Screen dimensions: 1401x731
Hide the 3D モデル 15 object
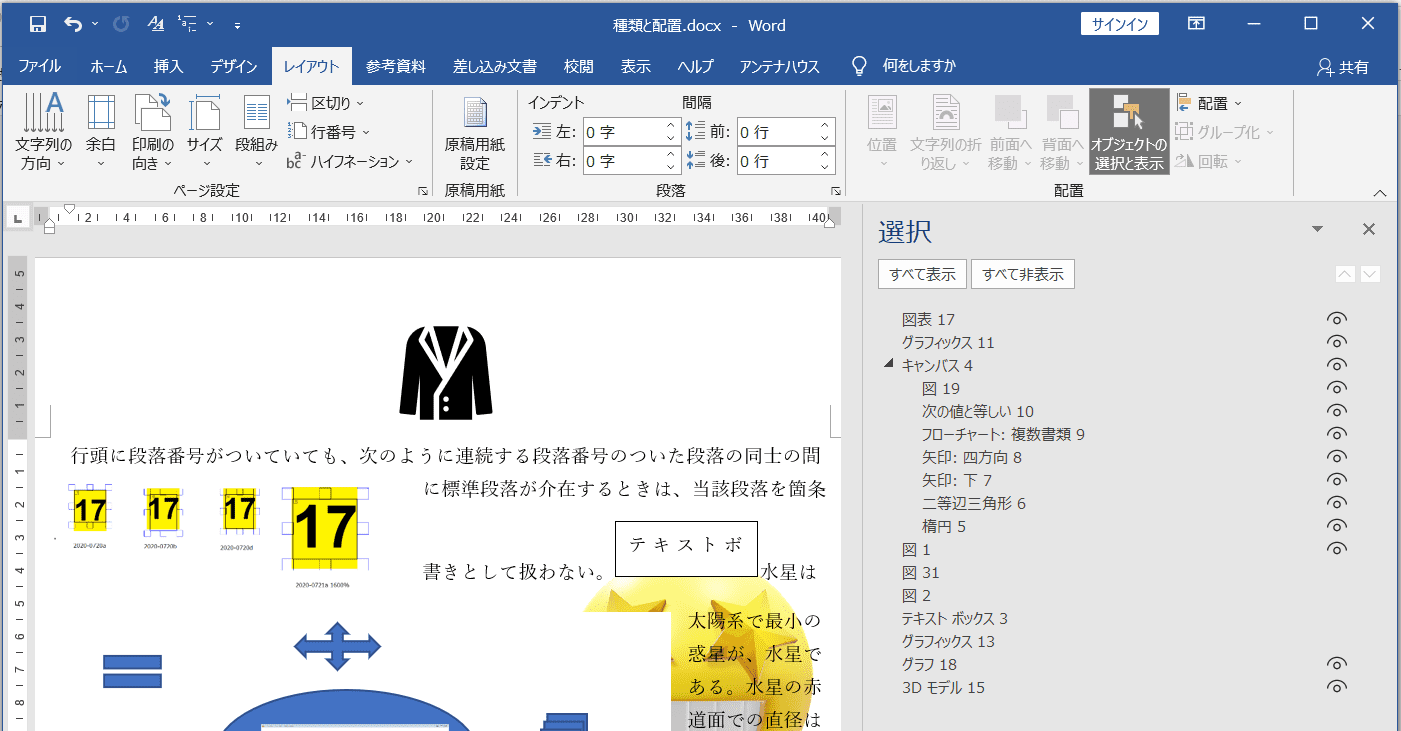click(x=1336, y=687)
